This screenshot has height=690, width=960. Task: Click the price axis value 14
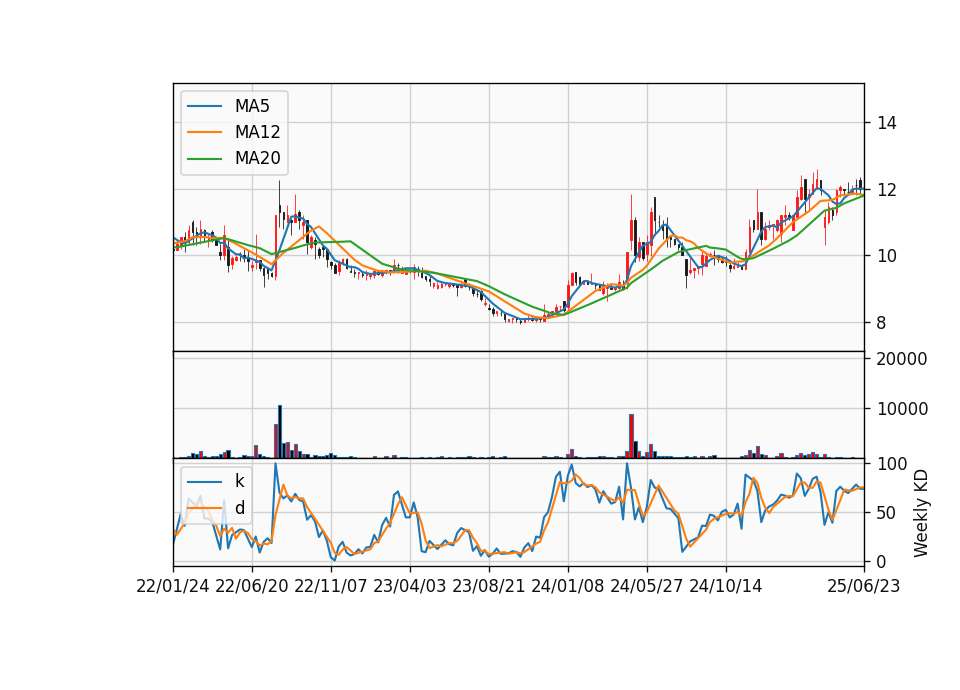(887, 123)
